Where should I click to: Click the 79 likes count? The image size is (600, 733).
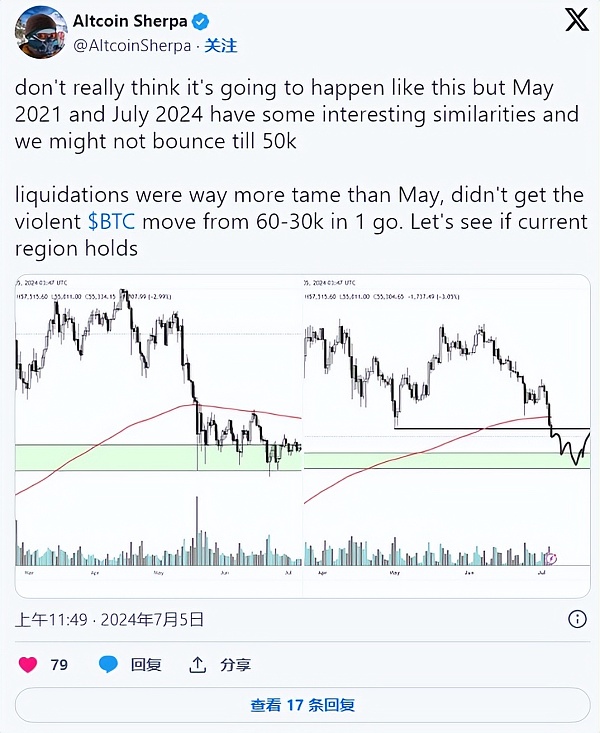point(59,663)
